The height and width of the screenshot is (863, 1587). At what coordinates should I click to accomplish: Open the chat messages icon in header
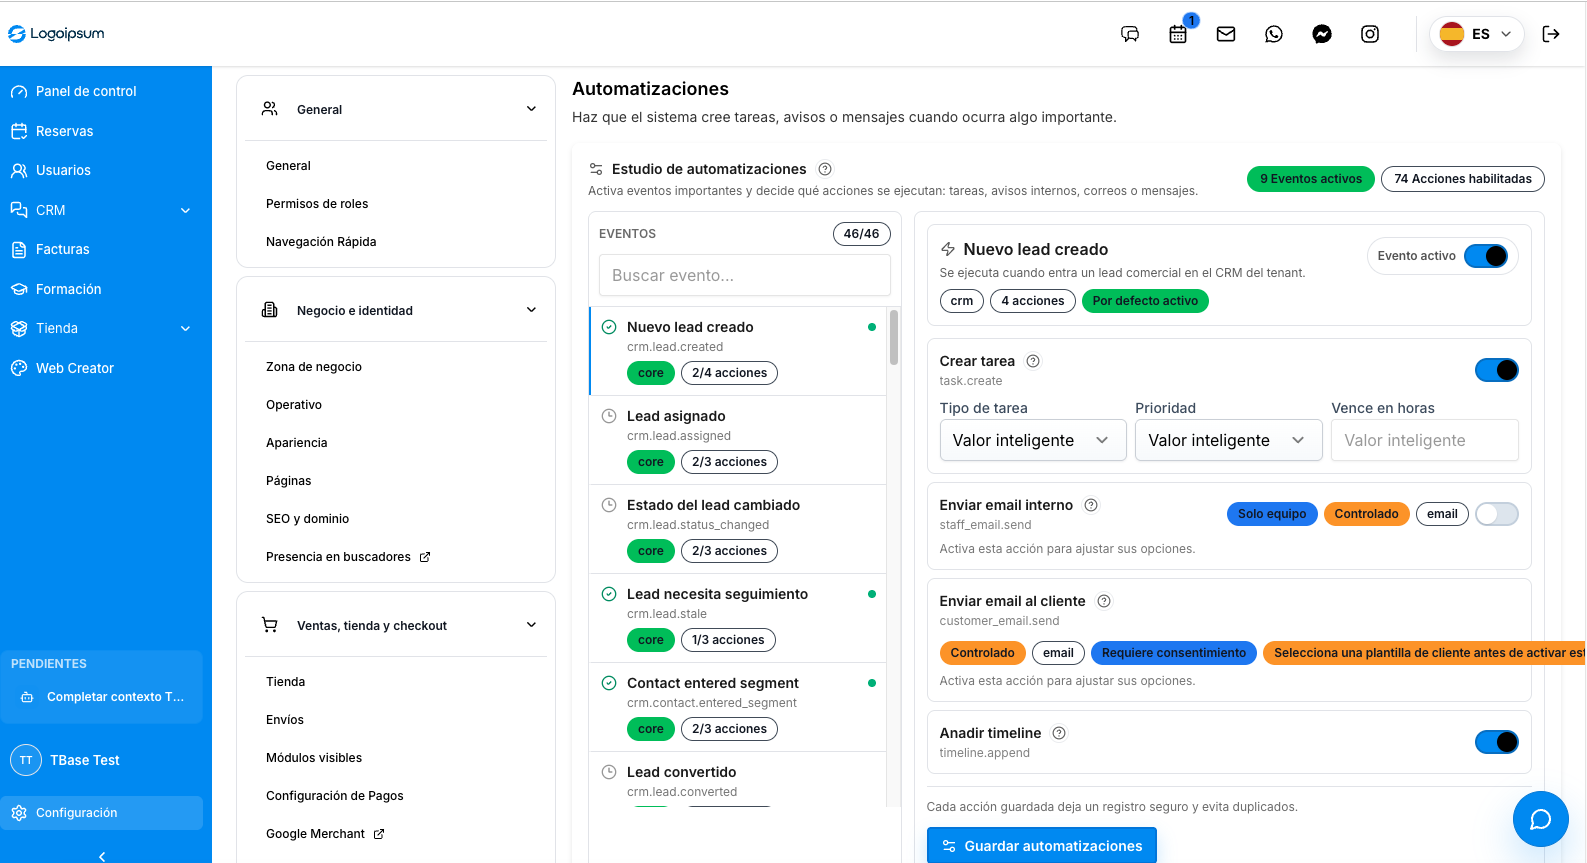tap(1130, 34)
